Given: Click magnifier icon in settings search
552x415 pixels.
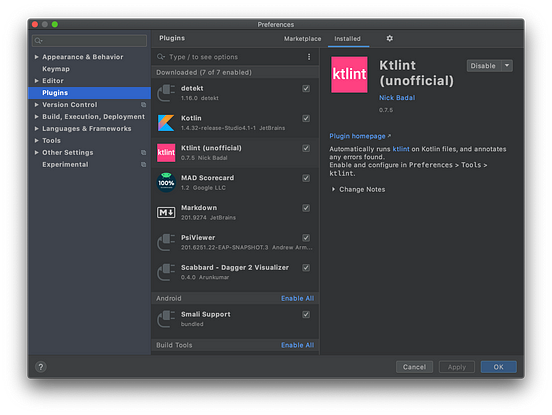Looking at the screenshot, I should pos(38,41).
